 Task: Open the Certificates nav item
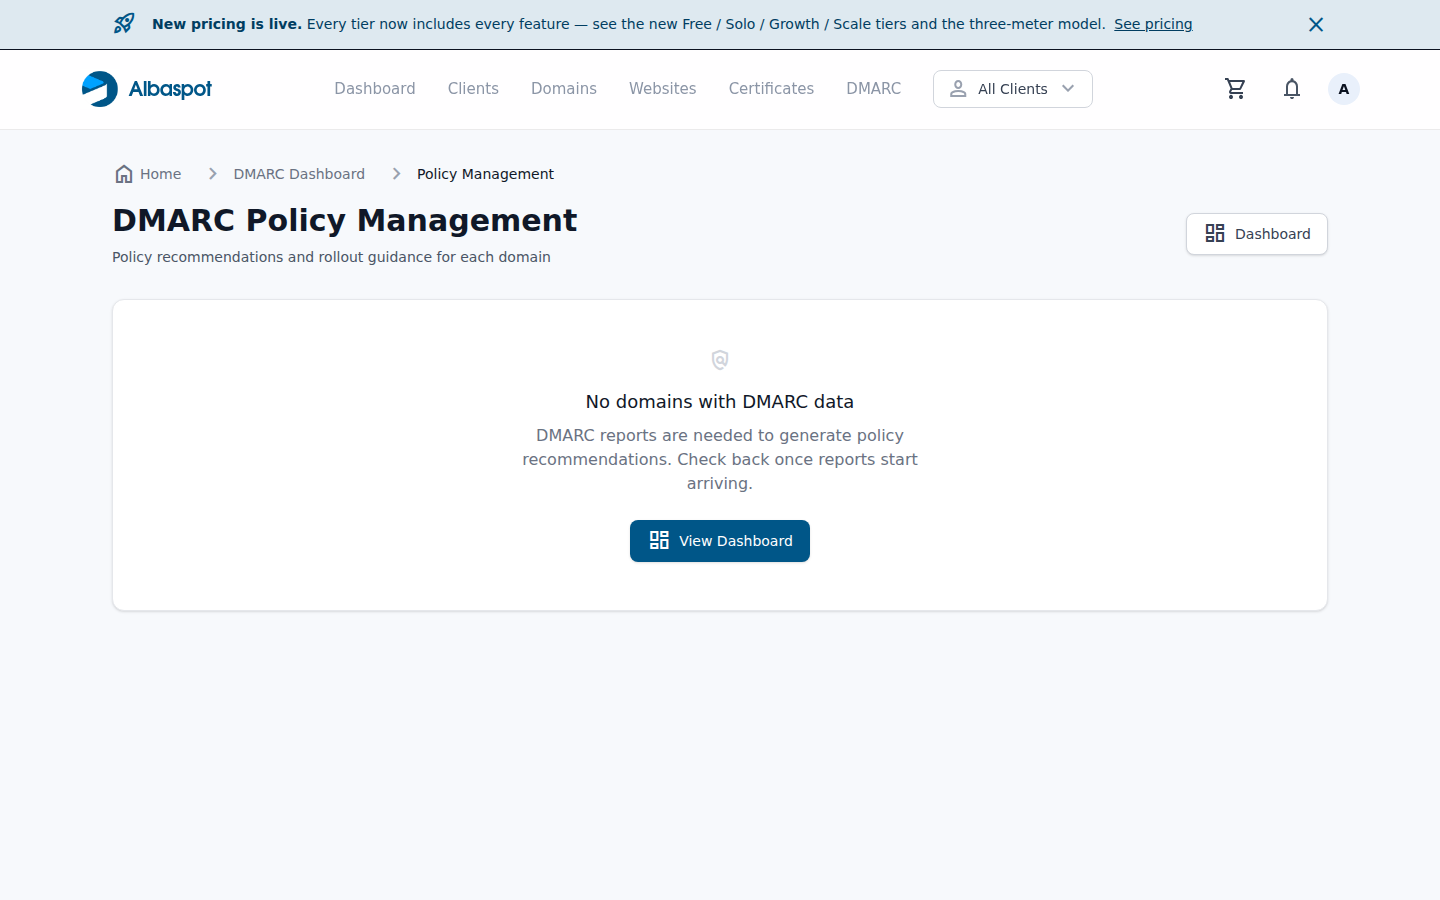coord(771,89)
